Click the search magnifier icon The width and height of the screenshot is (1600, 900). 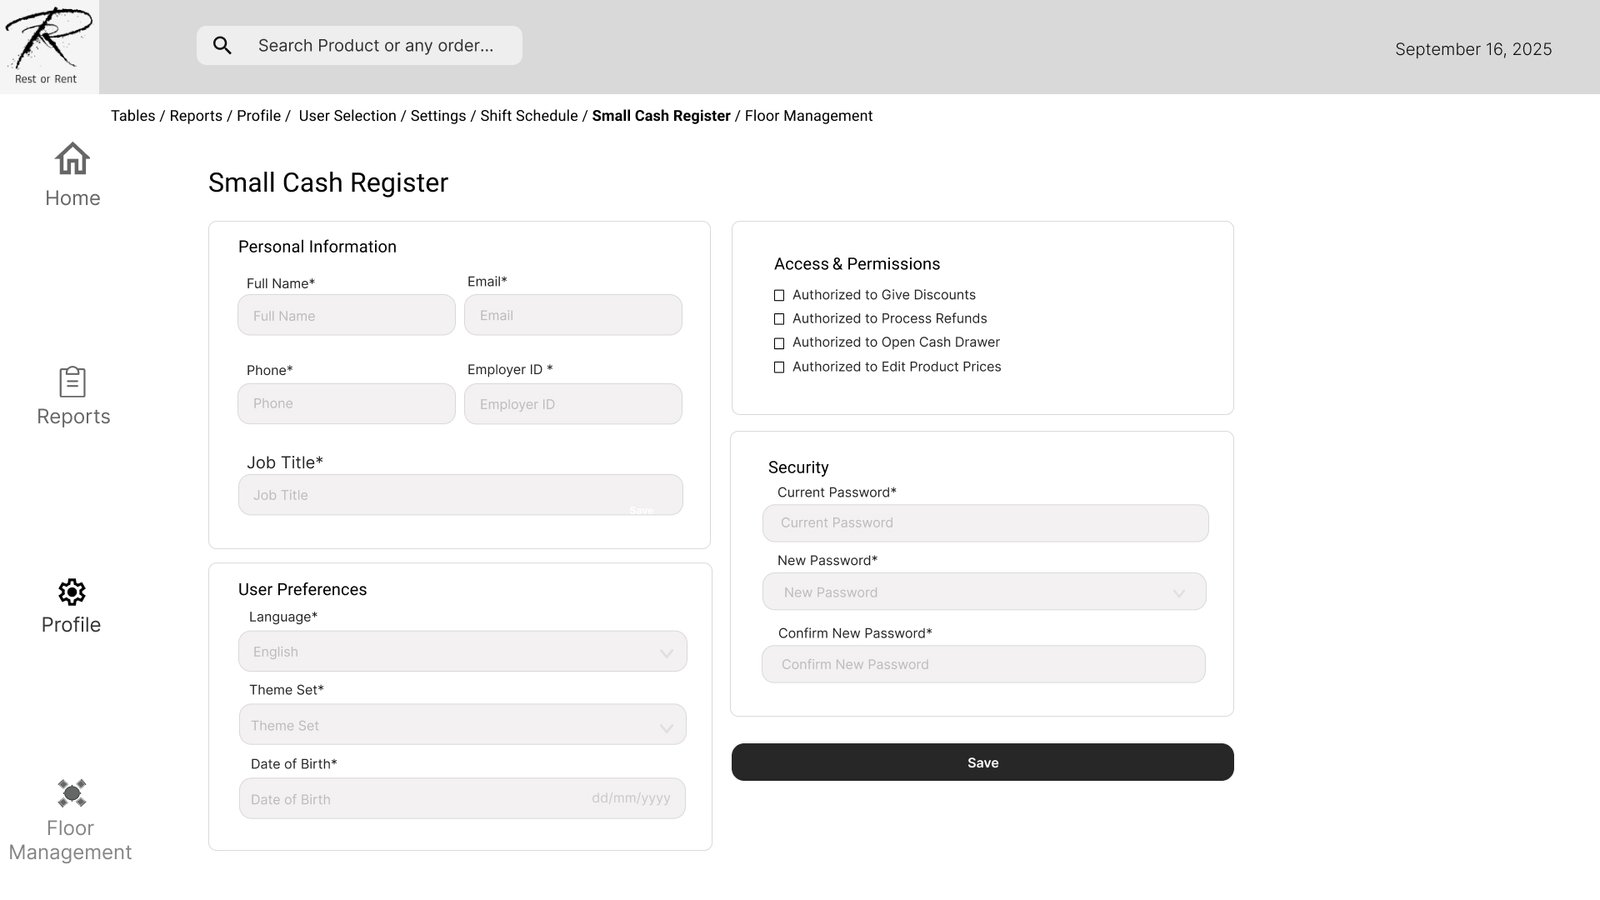coord(223,46)
